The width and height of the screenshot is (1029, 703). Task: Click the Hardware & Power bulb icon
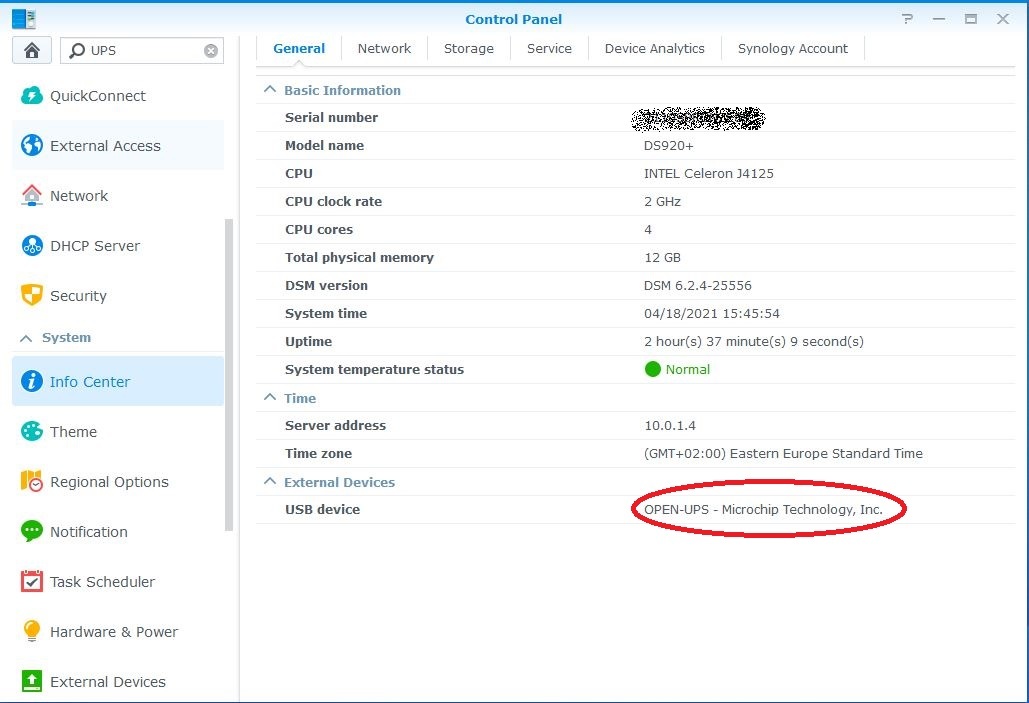[x=32, y=632]
